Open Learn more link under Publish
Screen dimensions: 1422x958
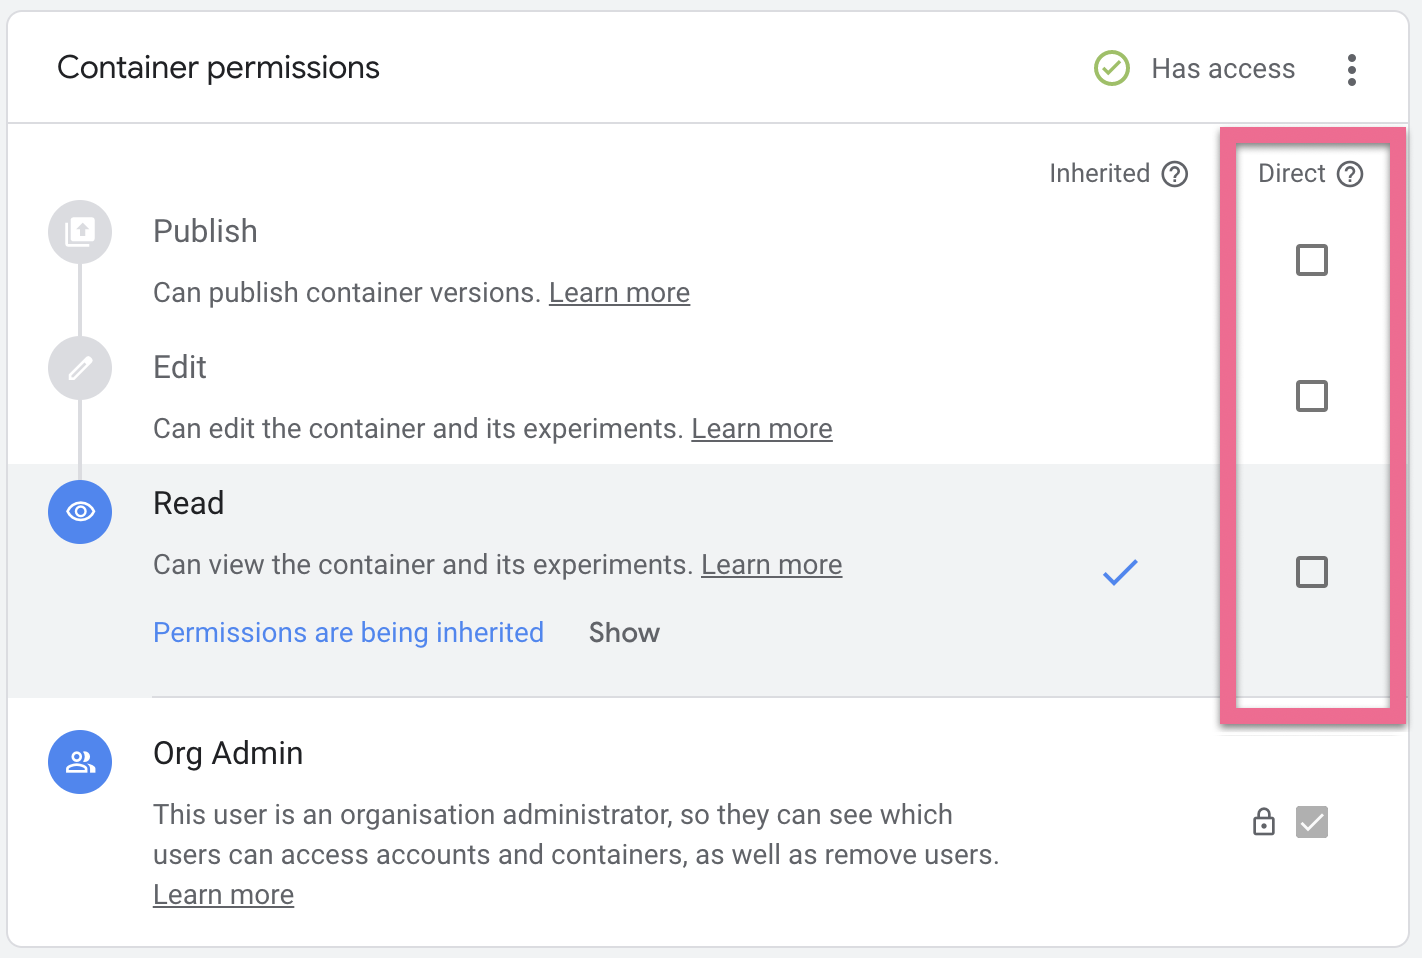619,293
